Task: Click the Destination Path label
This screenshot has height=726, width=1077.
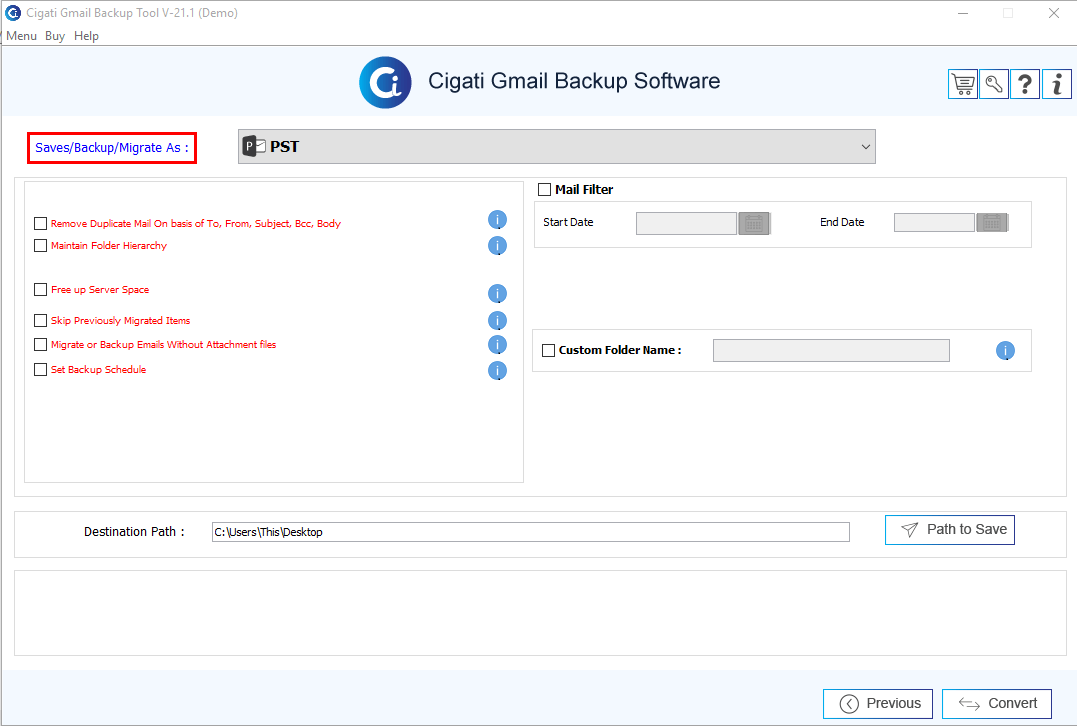Action: (x=134, y=532)
